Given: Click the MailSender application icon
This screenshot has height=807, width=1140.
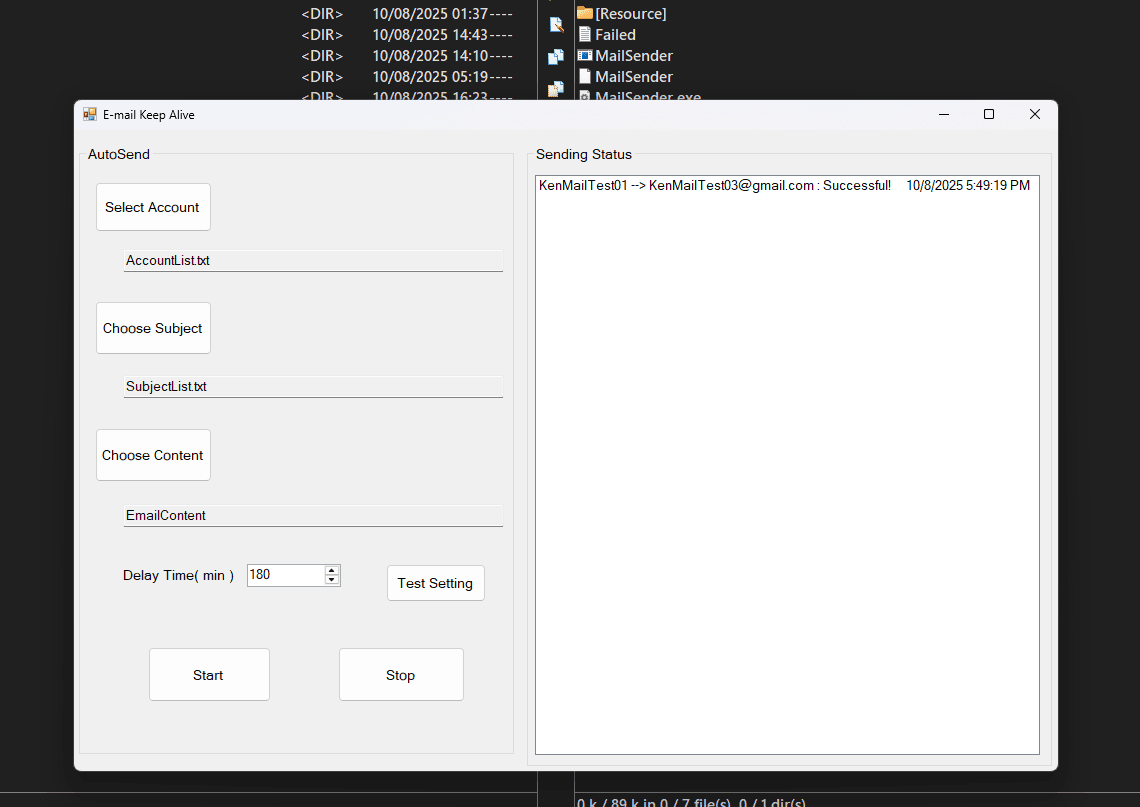Looking at the screenshot, I should point(584,55).
